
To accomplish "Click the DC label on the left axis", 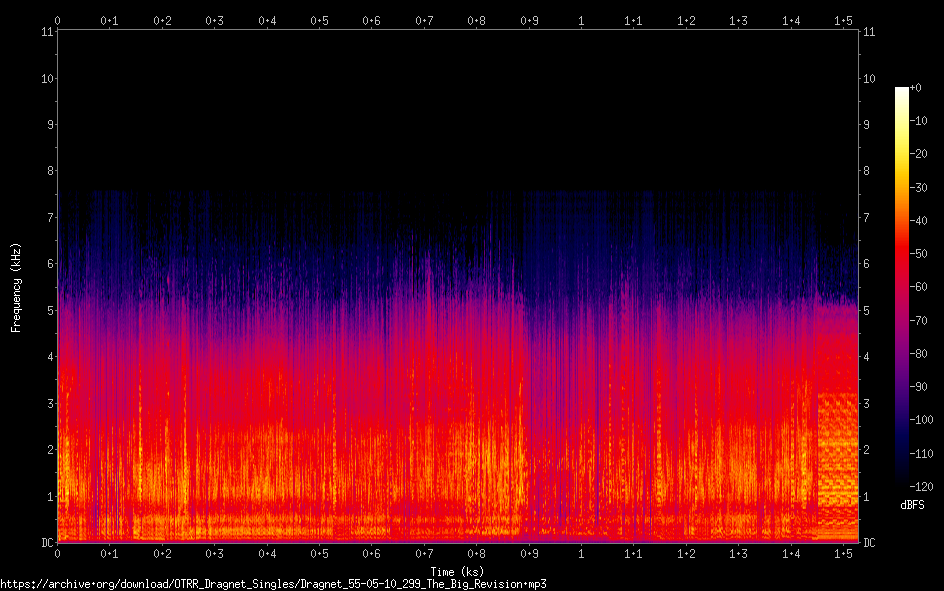I will pyautogui.click(x=44, y=543).
